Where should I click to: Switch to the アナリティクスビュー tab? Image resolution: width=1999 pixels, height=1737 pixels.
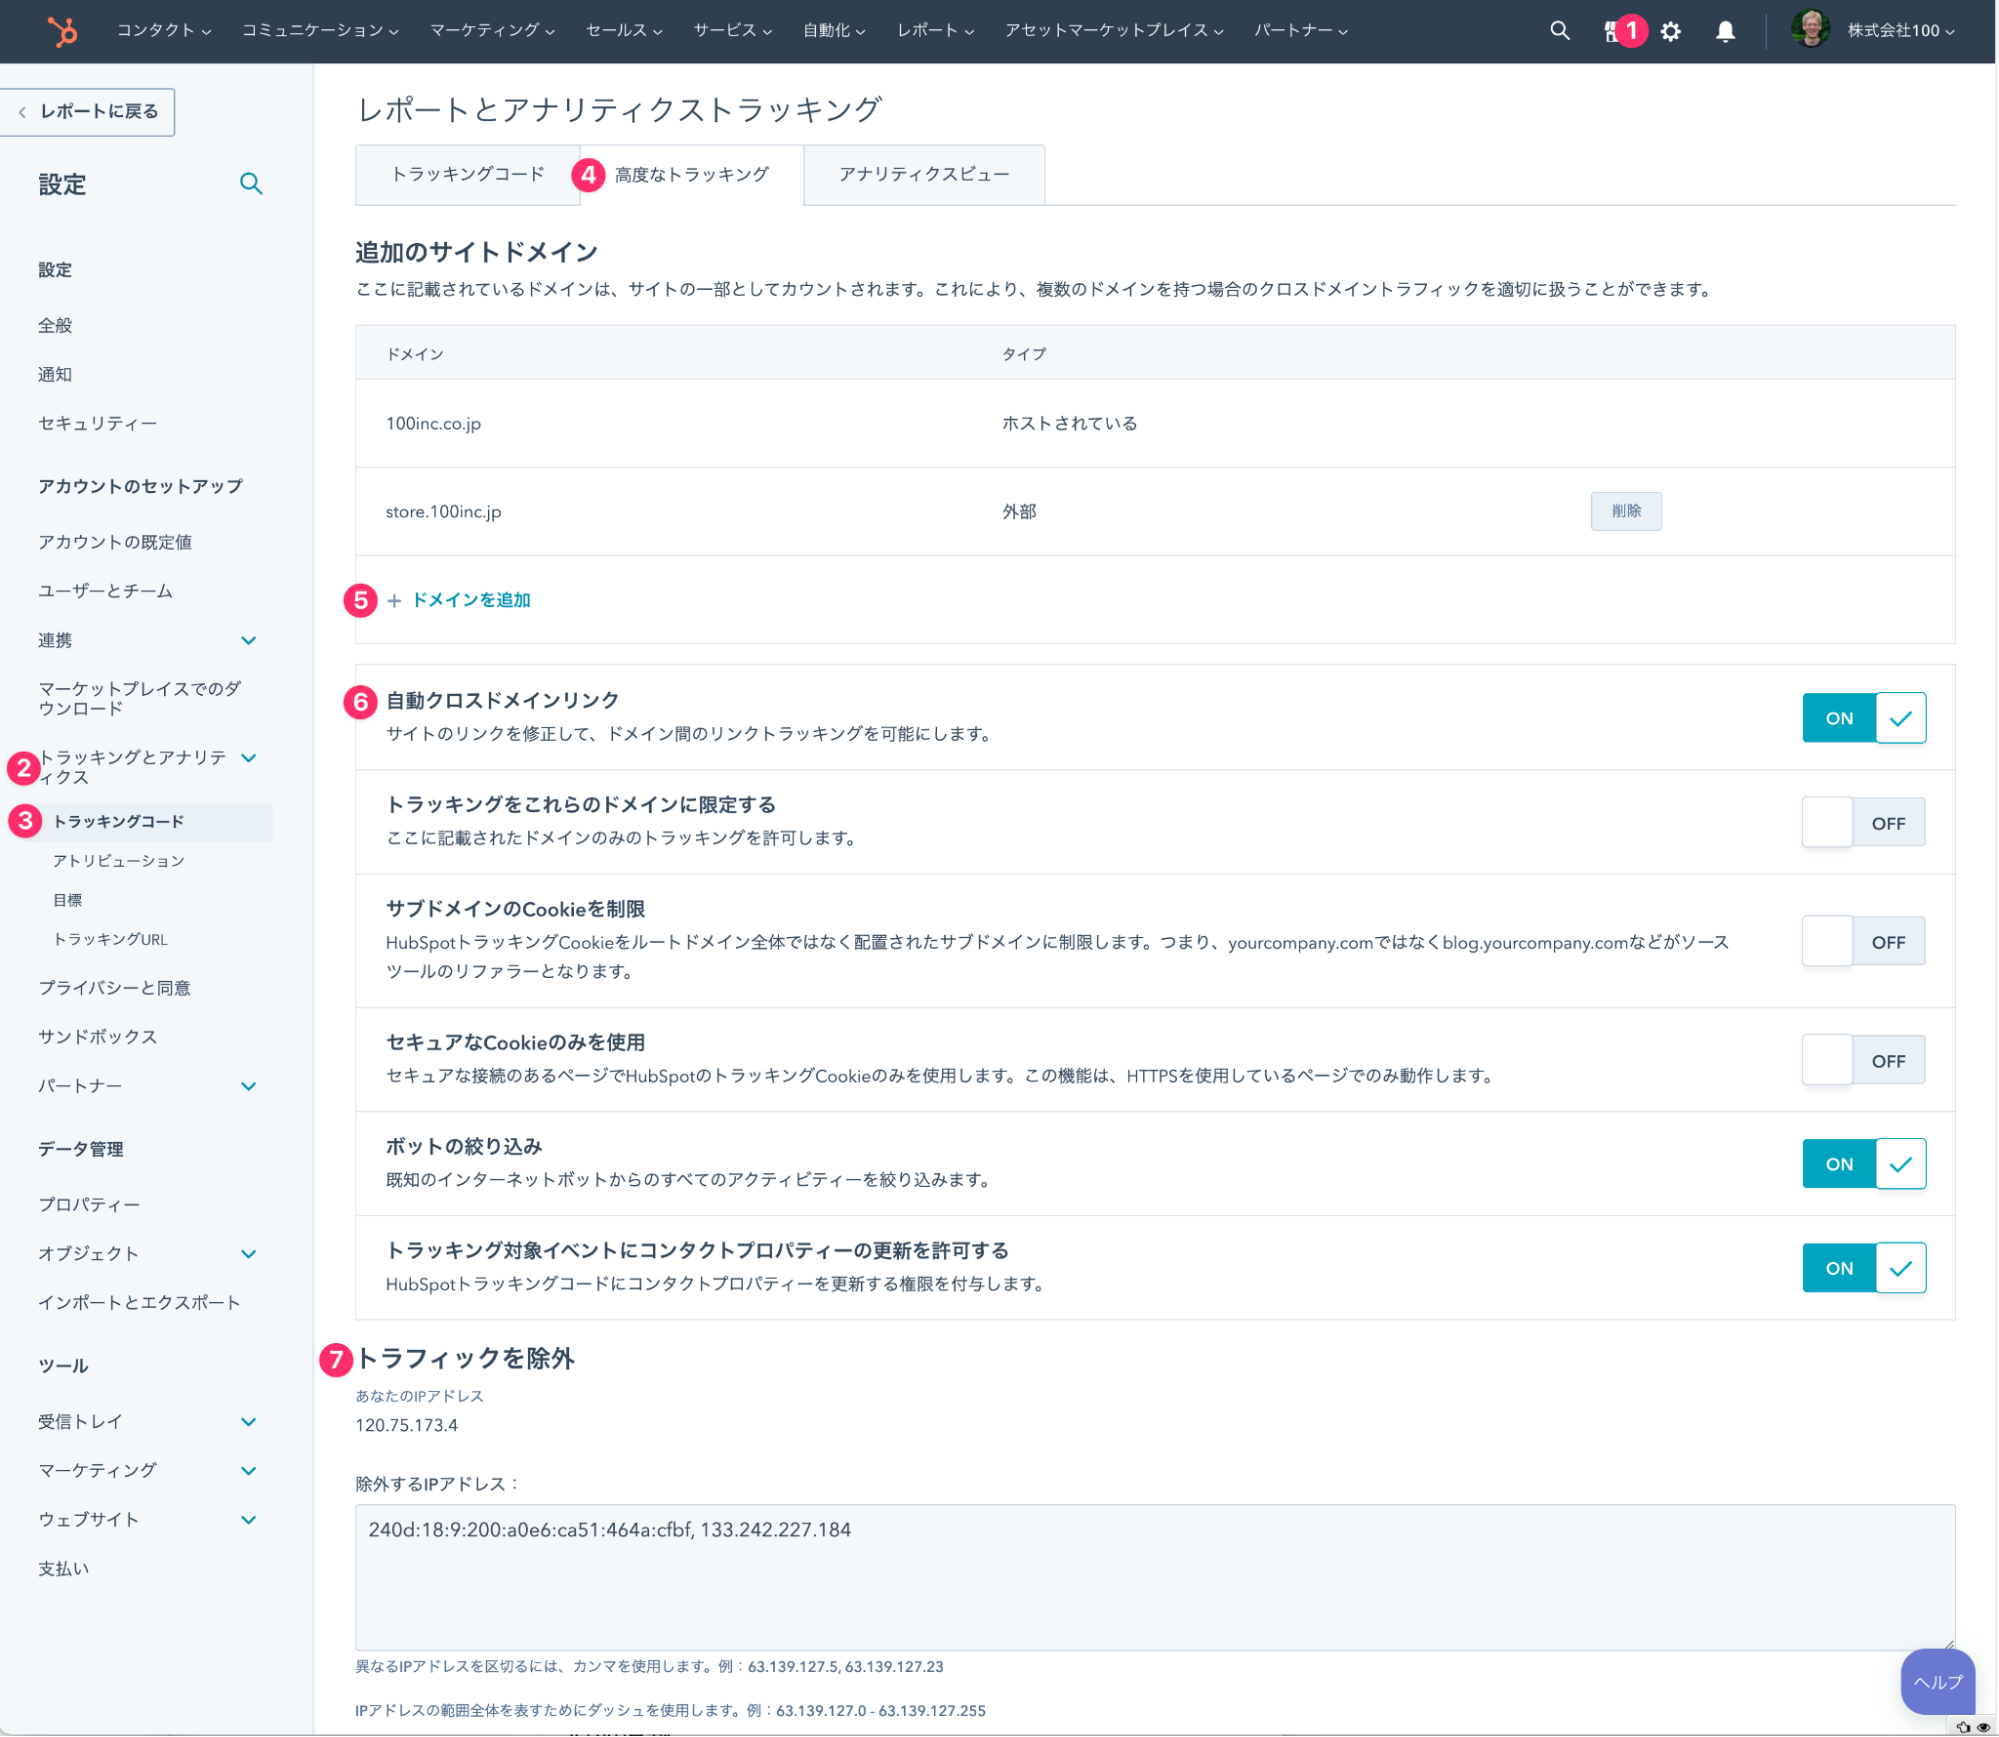[923, 175]
